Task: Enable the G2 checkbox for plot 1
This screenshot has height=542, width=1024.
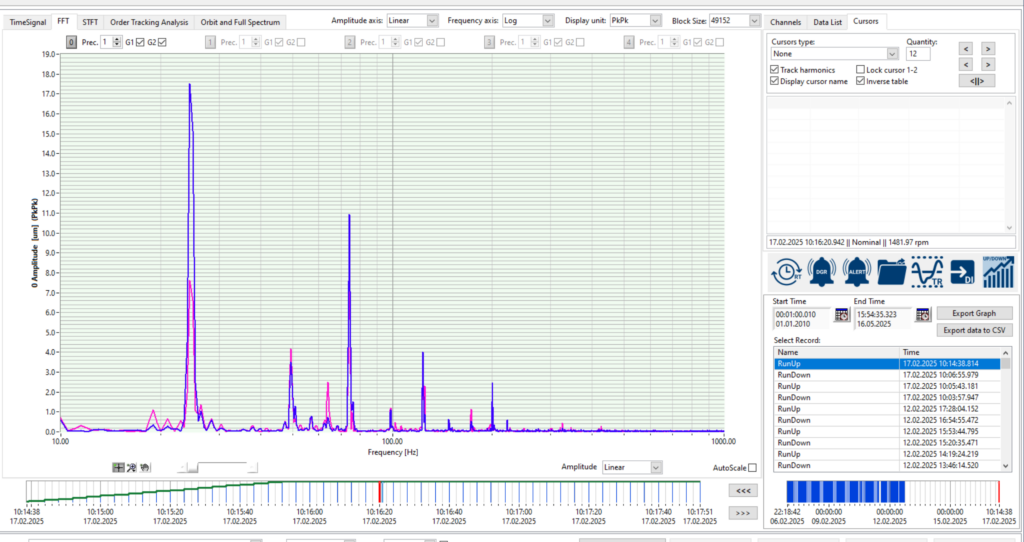Action: click(301, 42)
